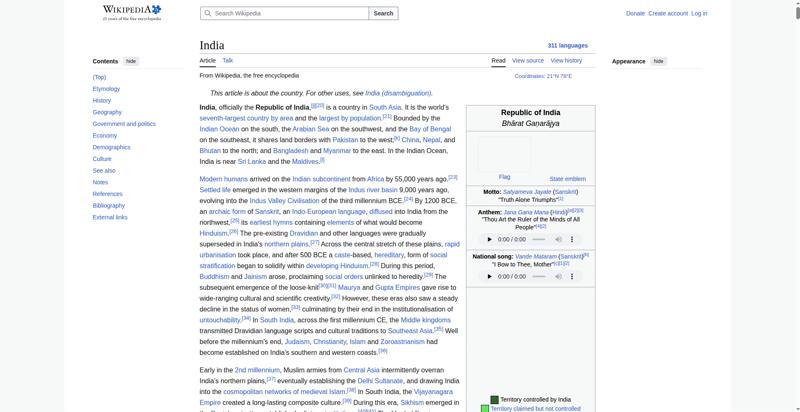Go to Notes section in contents
Viewport: 800px width, 412px height.
(100, 183)
